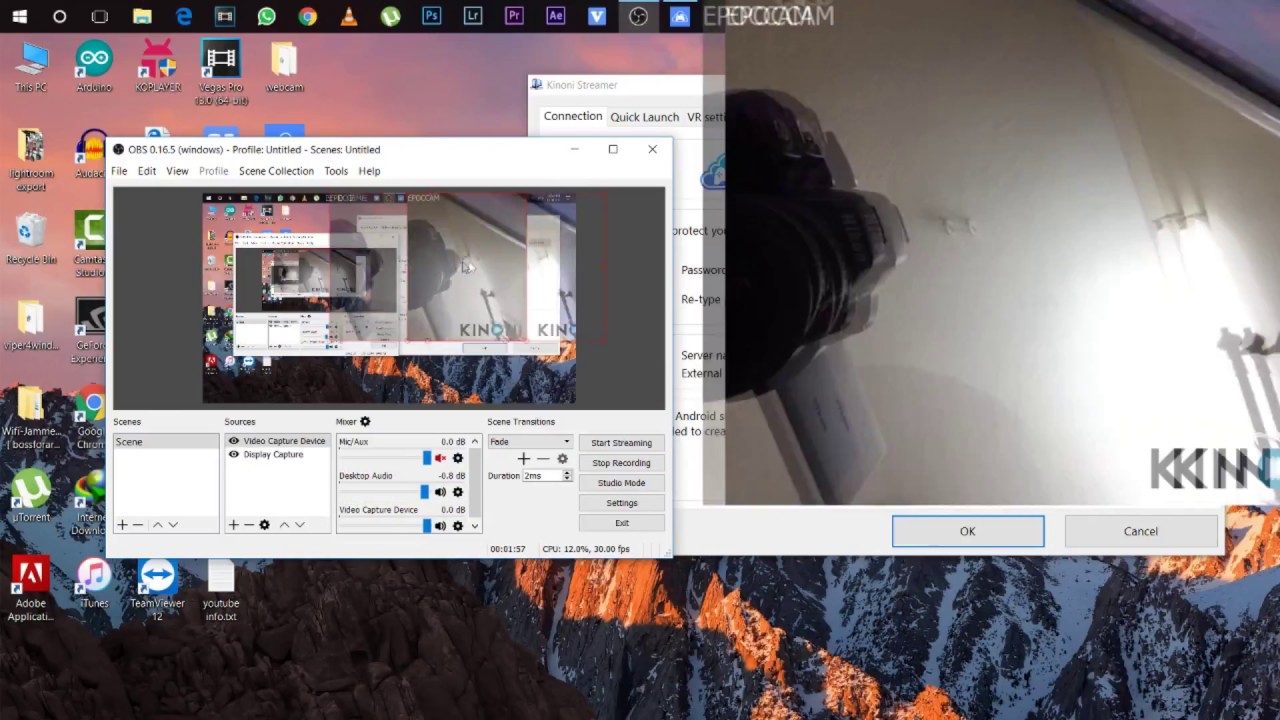Move scene up with arrow

coord(157,525)
